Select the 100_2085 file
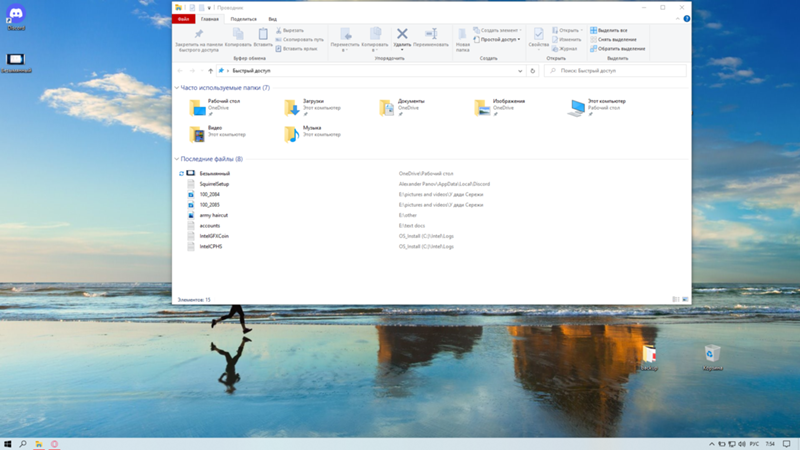The width and height of the screenshot is (800, 450). (x=210, y=205)
